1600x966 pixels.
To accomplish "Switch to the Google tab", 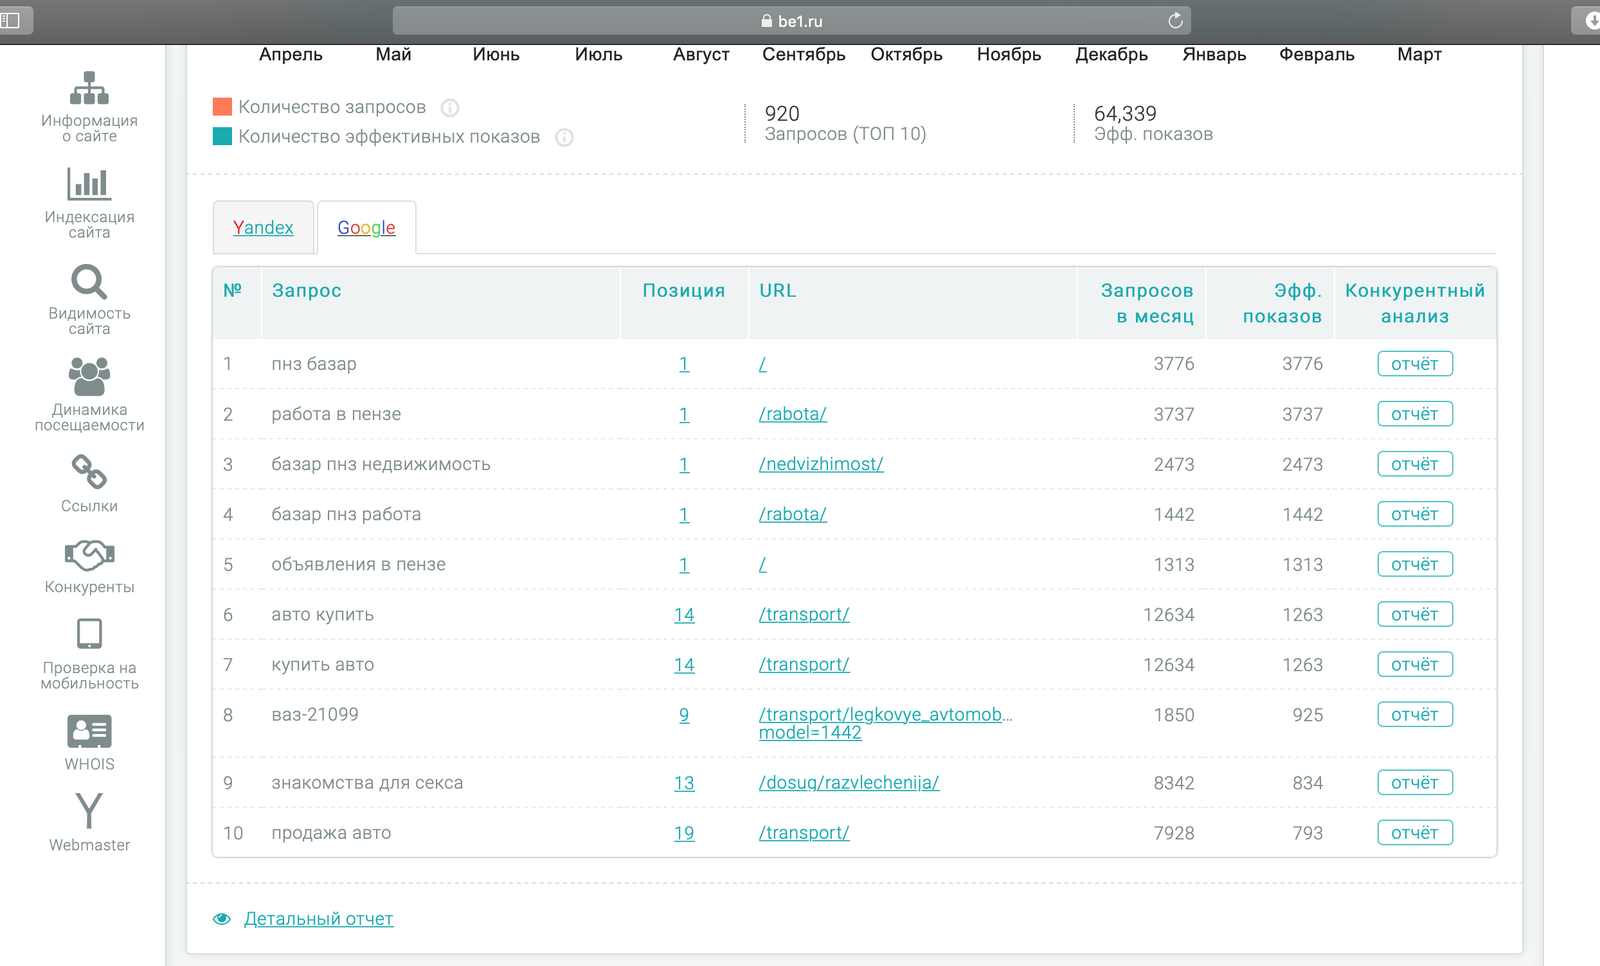I will pos(366,228).
